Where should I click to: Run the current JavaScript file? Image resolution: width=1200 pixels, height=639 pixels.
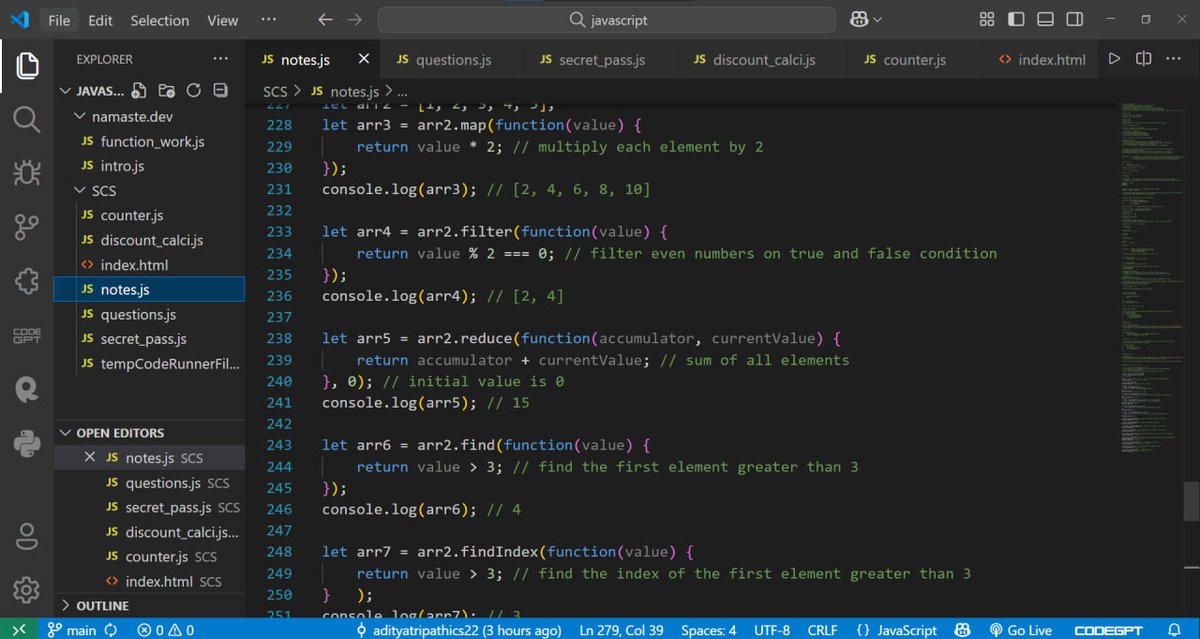coord(1114,59)
